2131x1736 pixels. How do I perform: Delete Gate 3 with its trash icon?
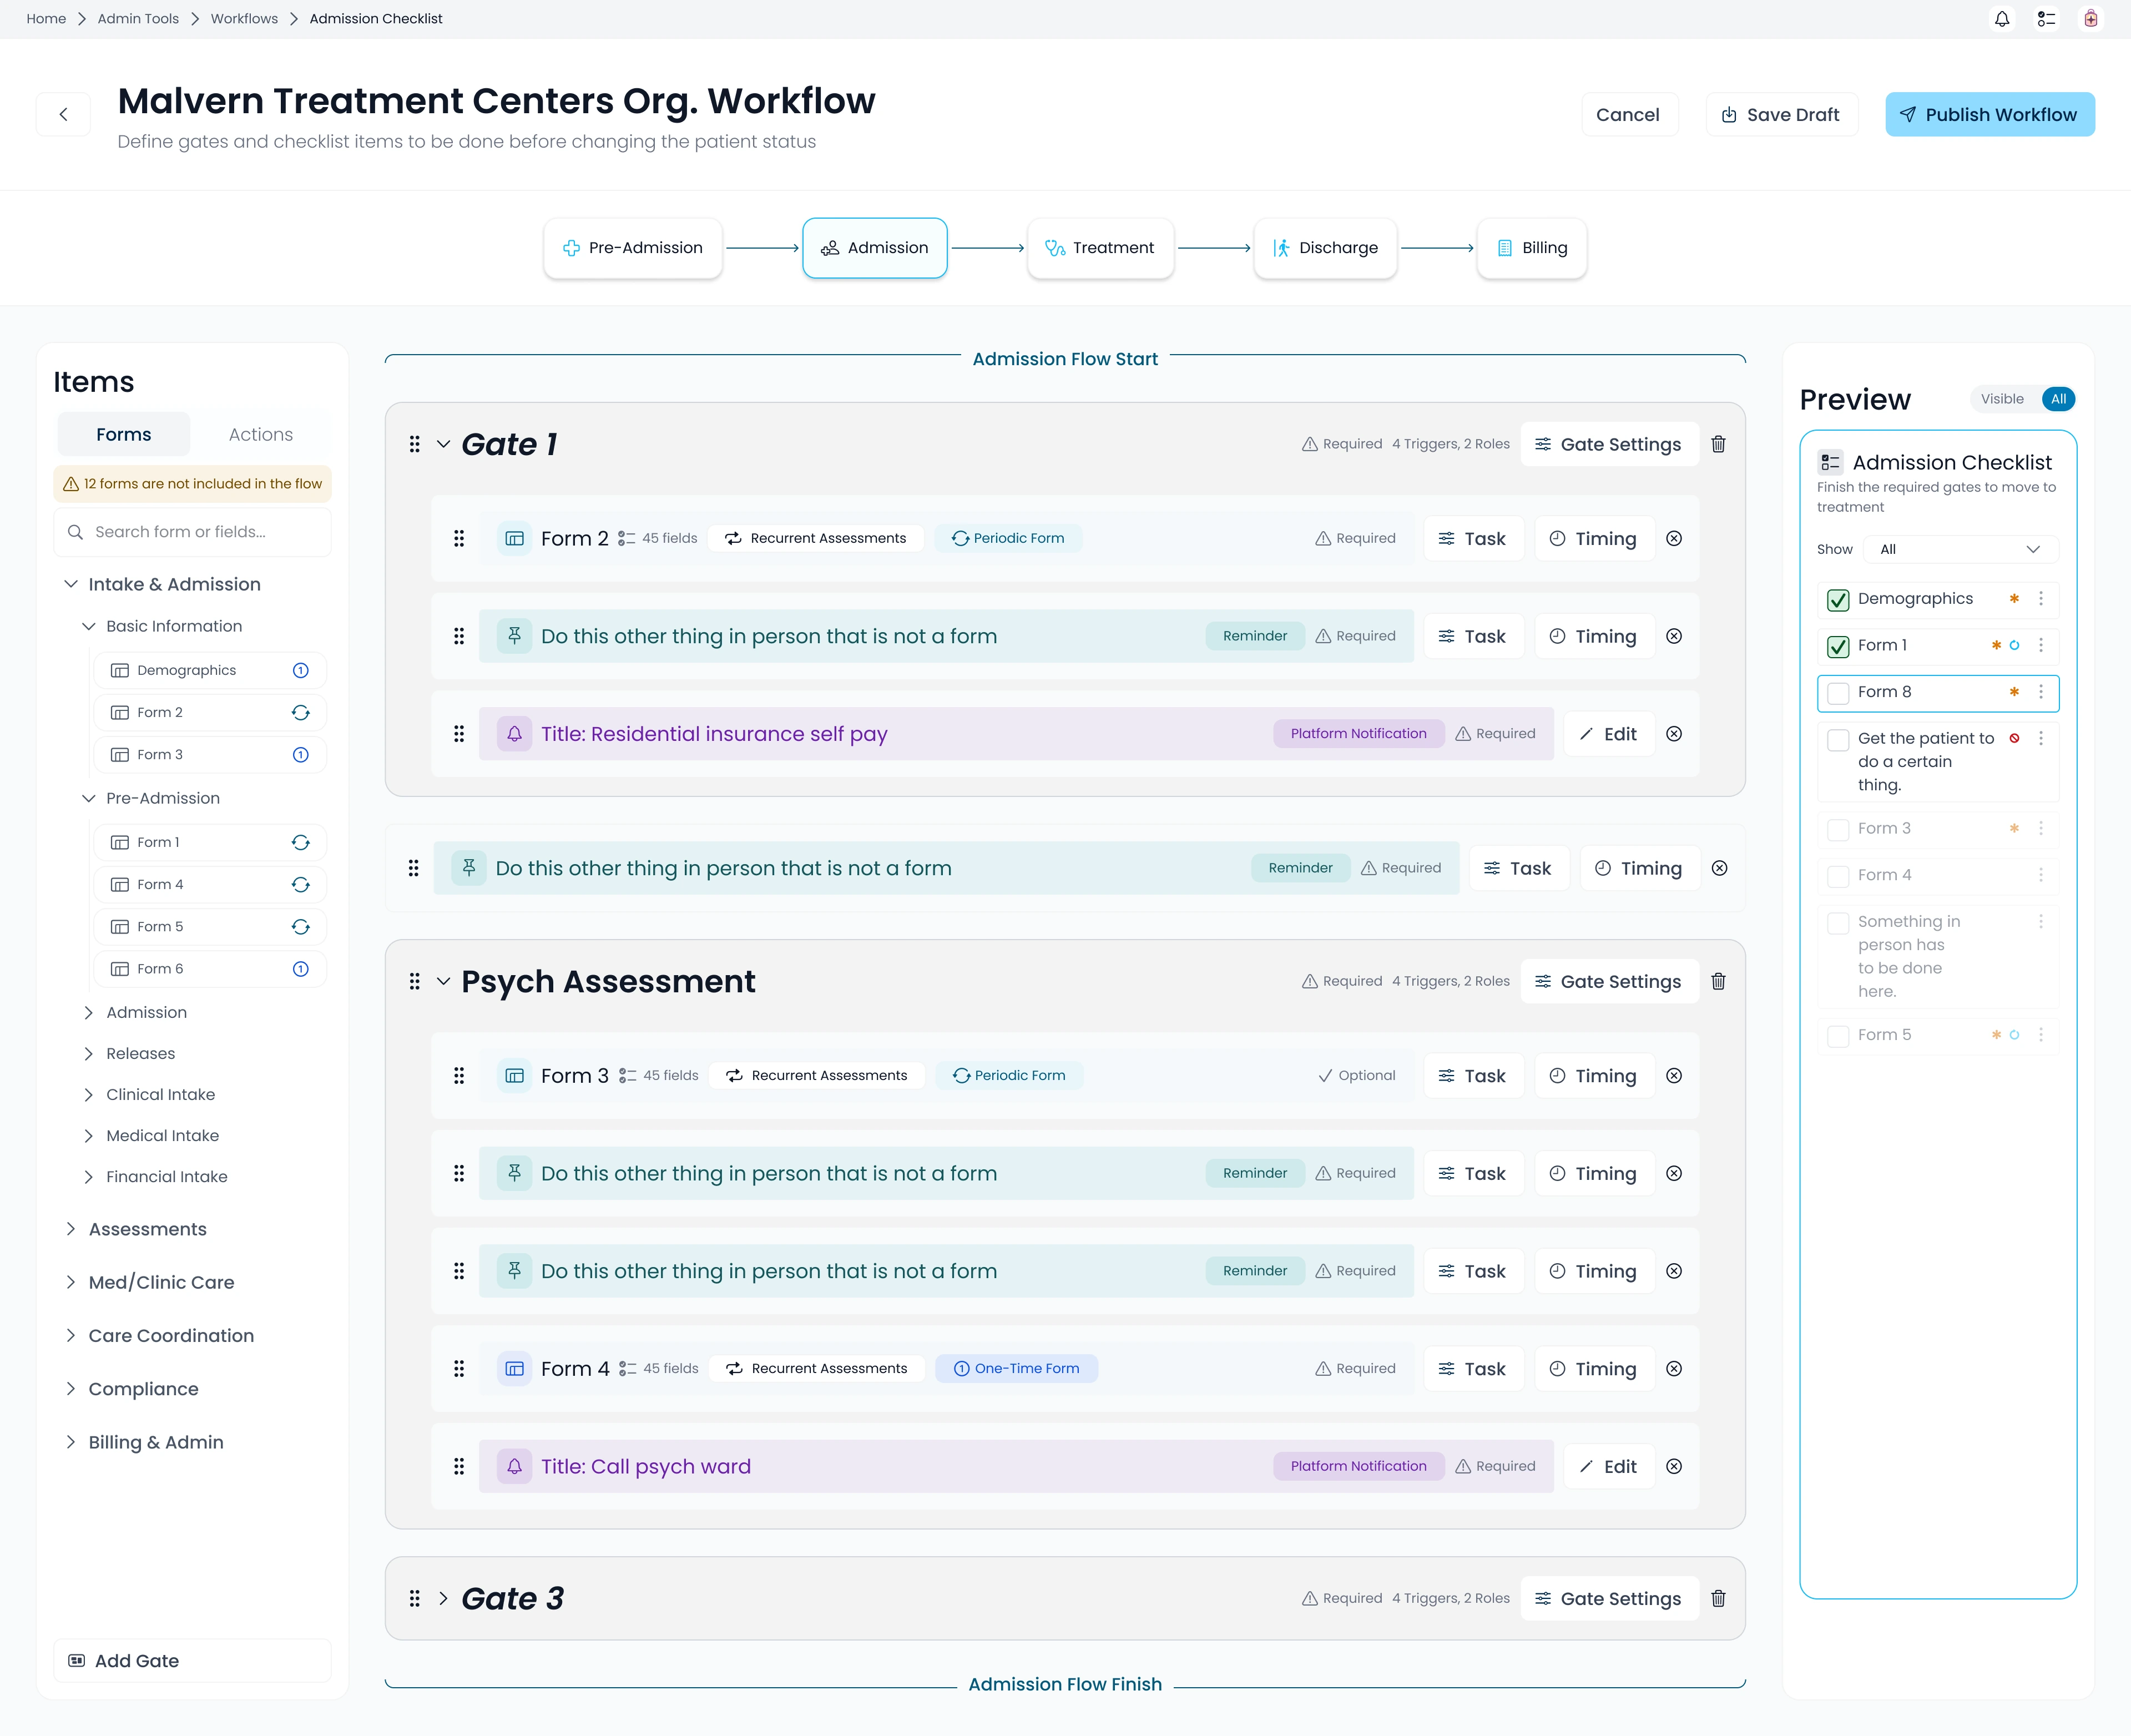pos(1718,1598)
